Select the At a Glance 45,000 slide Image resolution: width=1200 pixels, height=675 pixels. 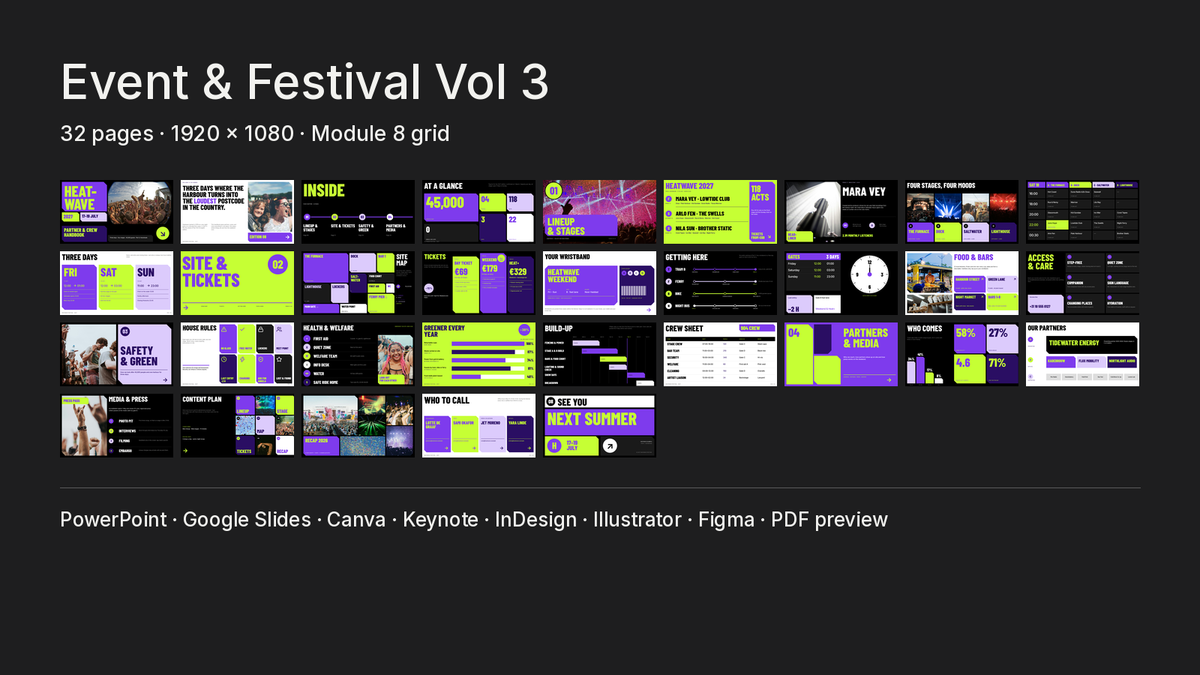478,212
